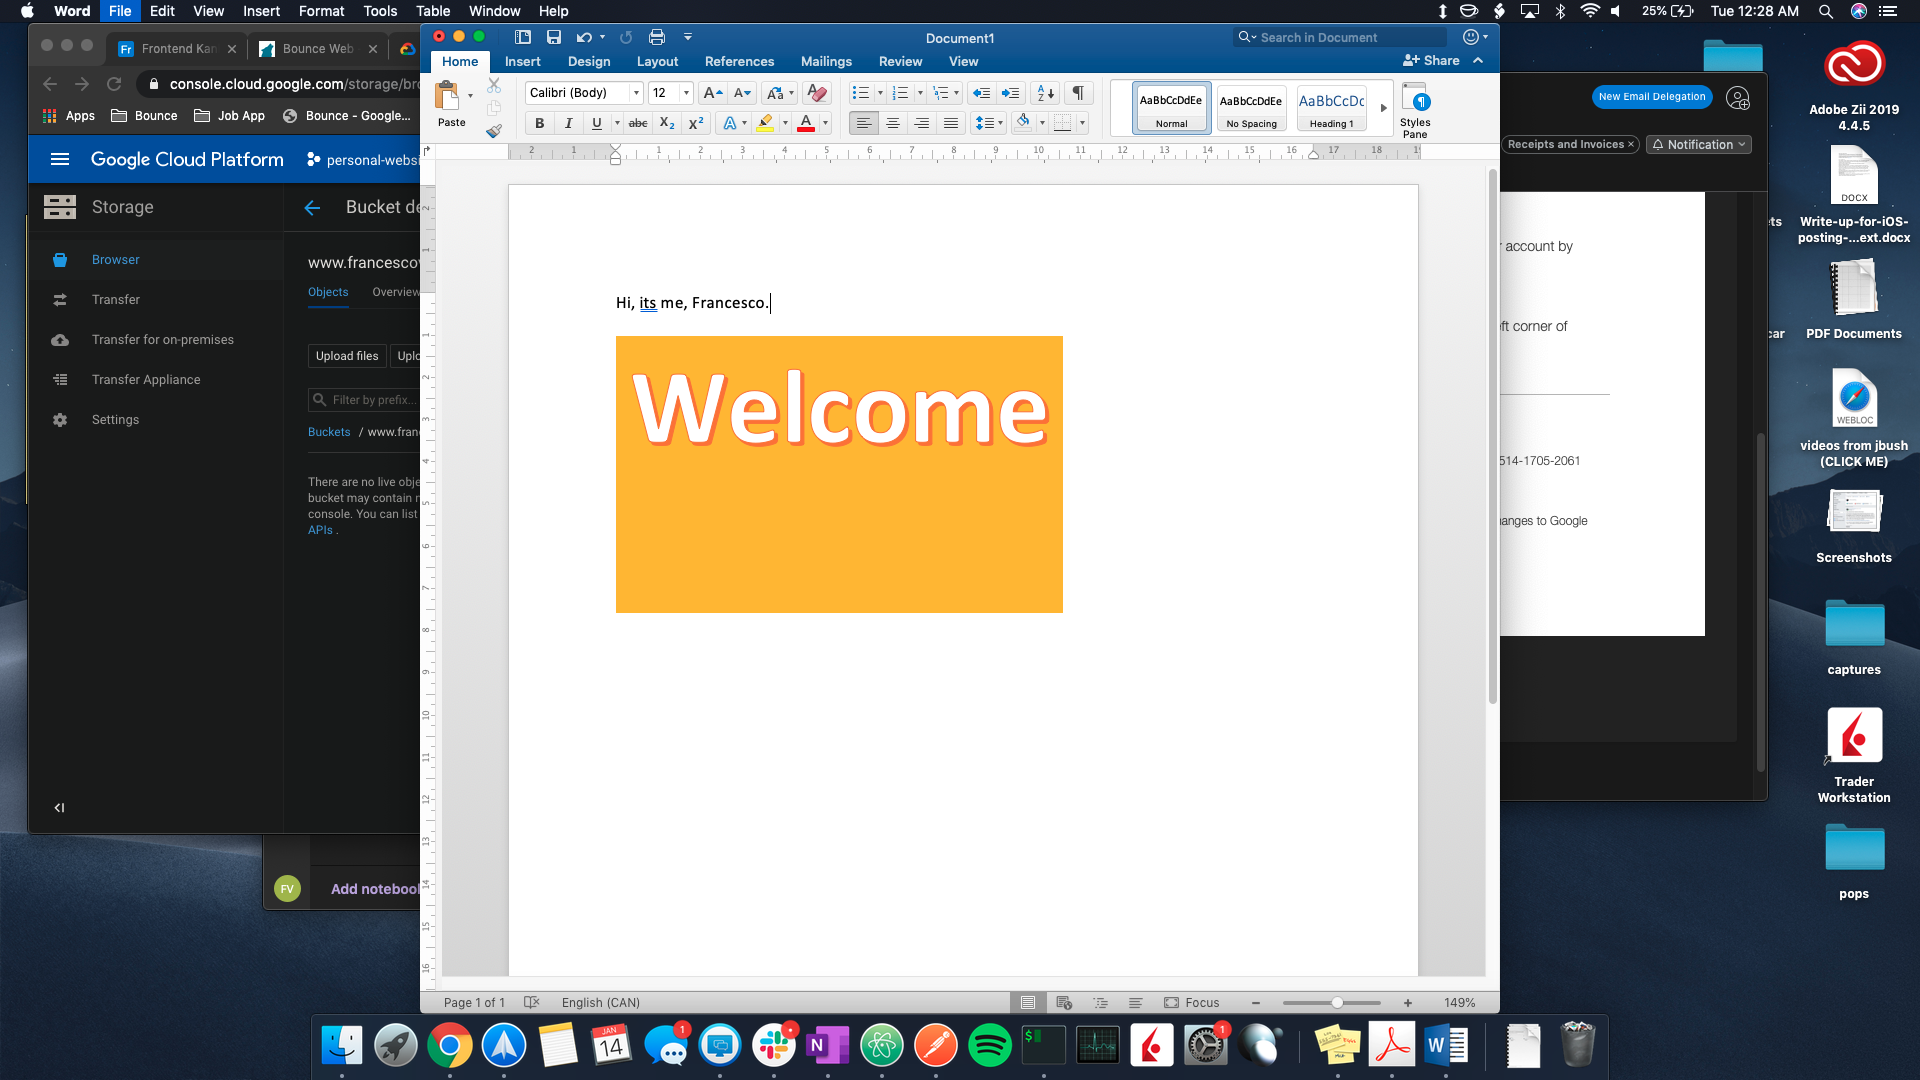
Task: Click Upload files in Cloud Storage
Action: point(347,356)
